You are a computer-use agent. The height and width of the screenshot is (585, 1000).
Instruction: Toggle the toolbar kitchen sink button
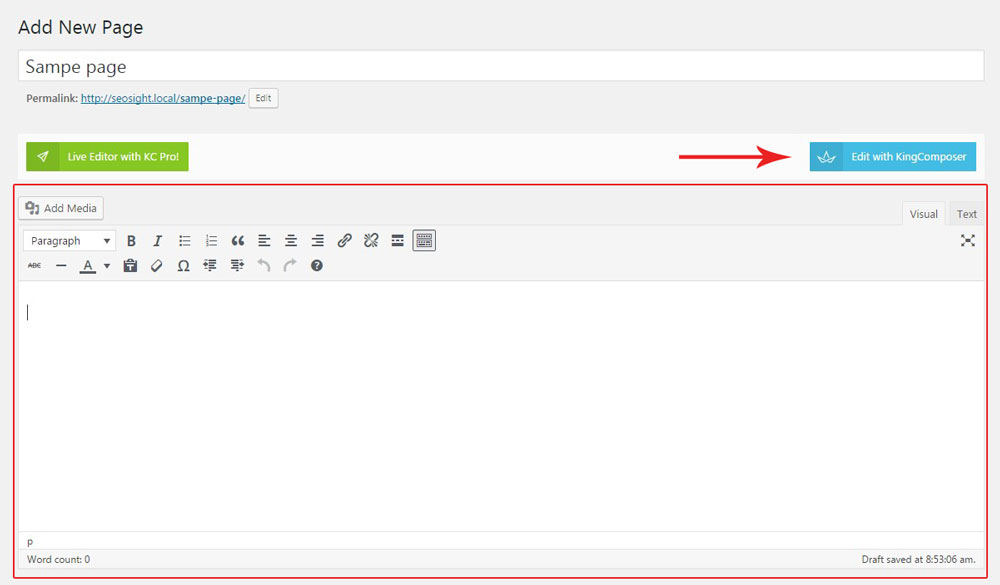click(424, 241)
